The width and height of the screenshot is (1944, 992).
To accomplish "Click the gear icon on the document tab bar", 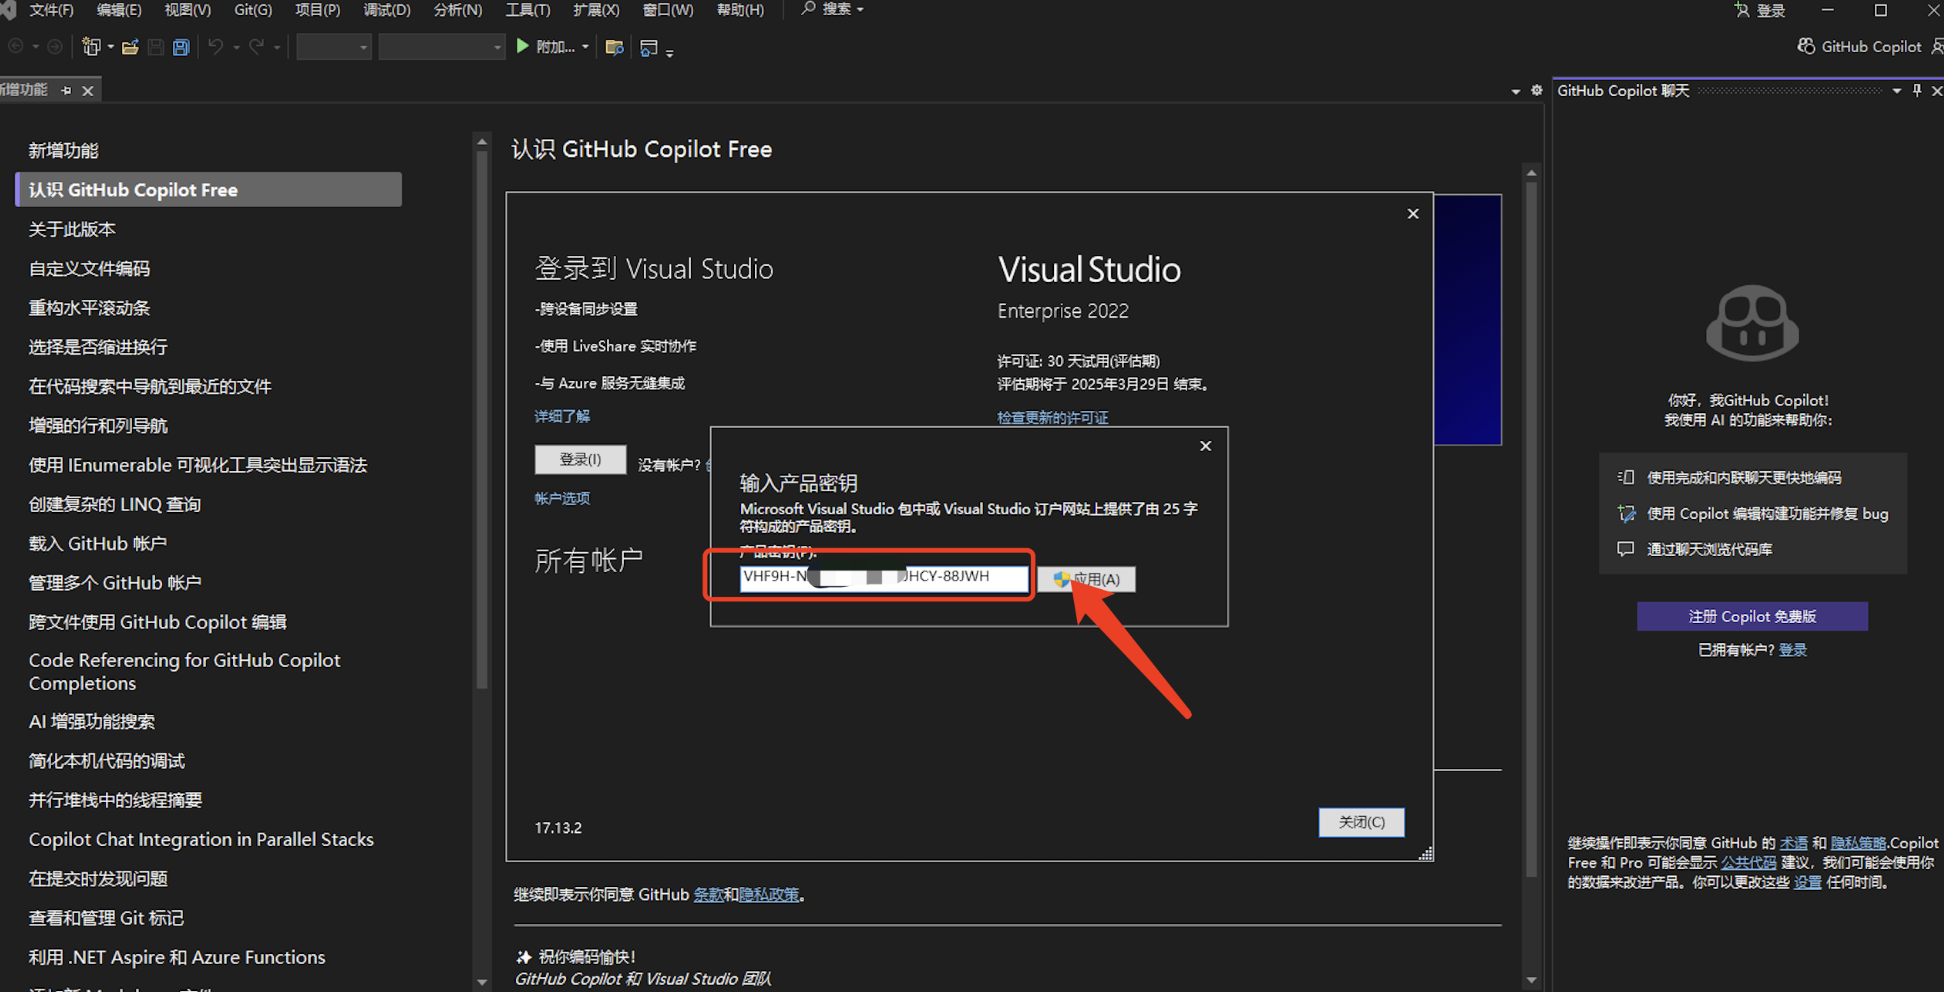I will point(1537,90).
